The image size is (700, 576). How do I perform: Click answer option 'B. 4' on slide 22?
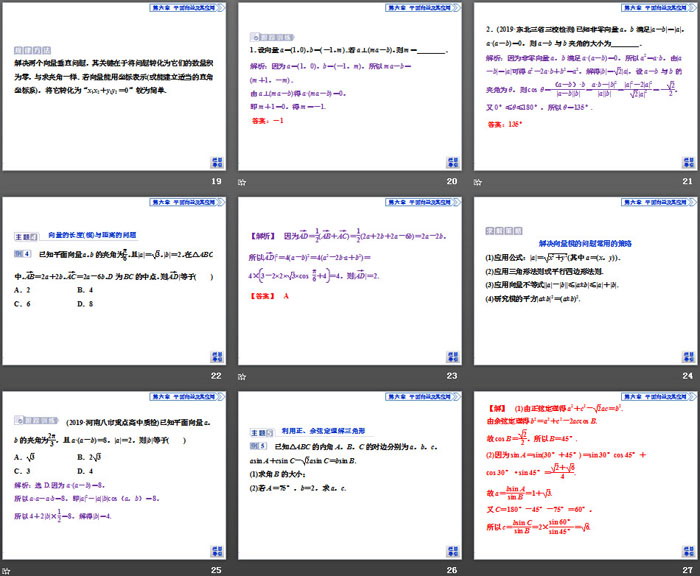point(85,290)
